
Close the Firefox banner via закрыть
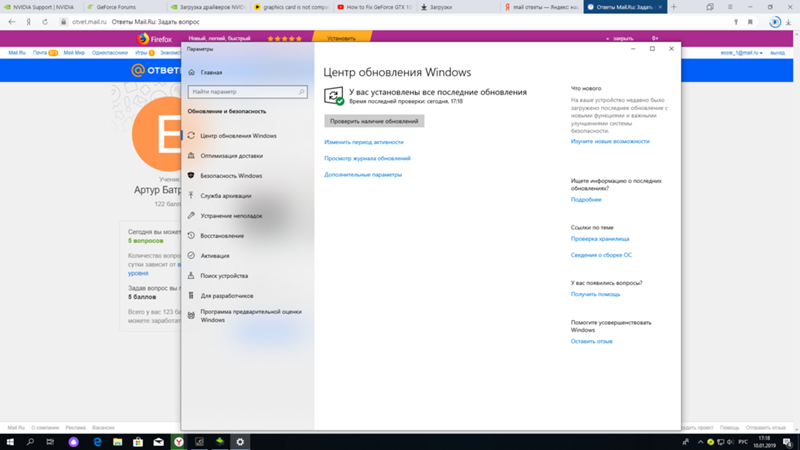[620, 38]
